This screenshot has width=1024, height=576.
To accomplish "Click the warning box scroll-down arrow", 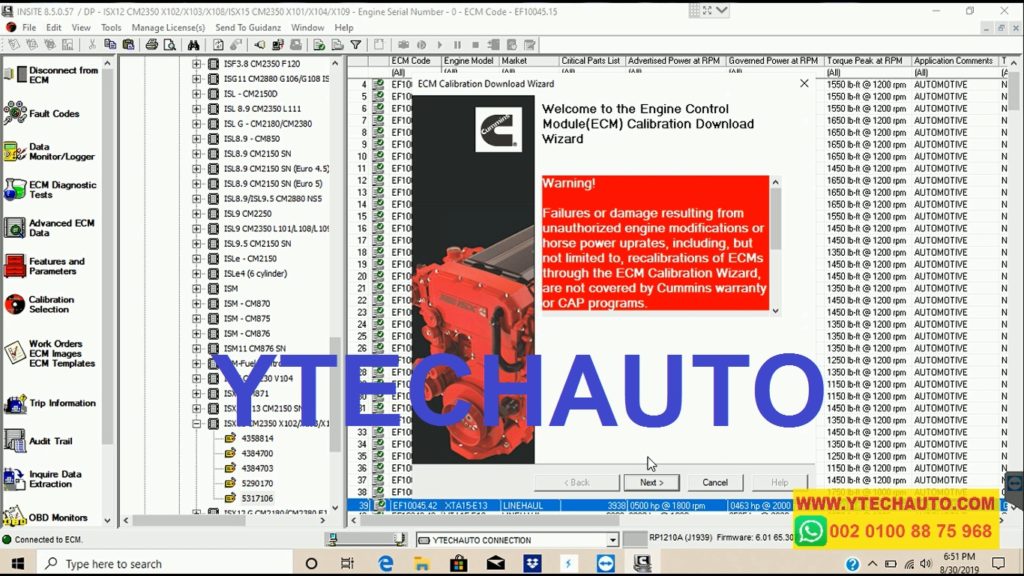I will point(775,310).
